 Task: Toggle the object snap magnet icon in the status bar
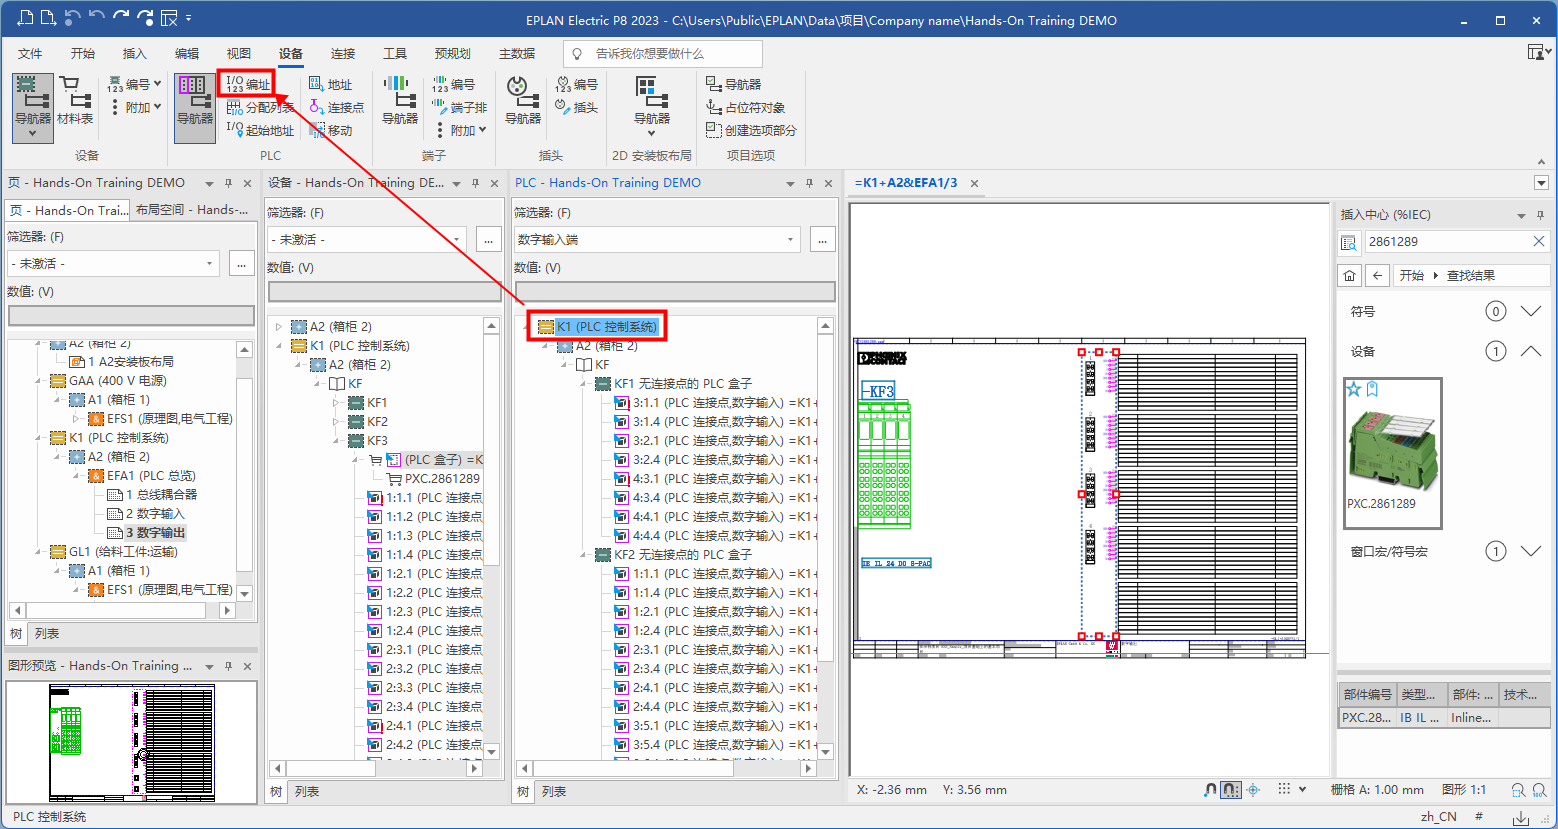pyautogui.click(x=1210, y=789)
